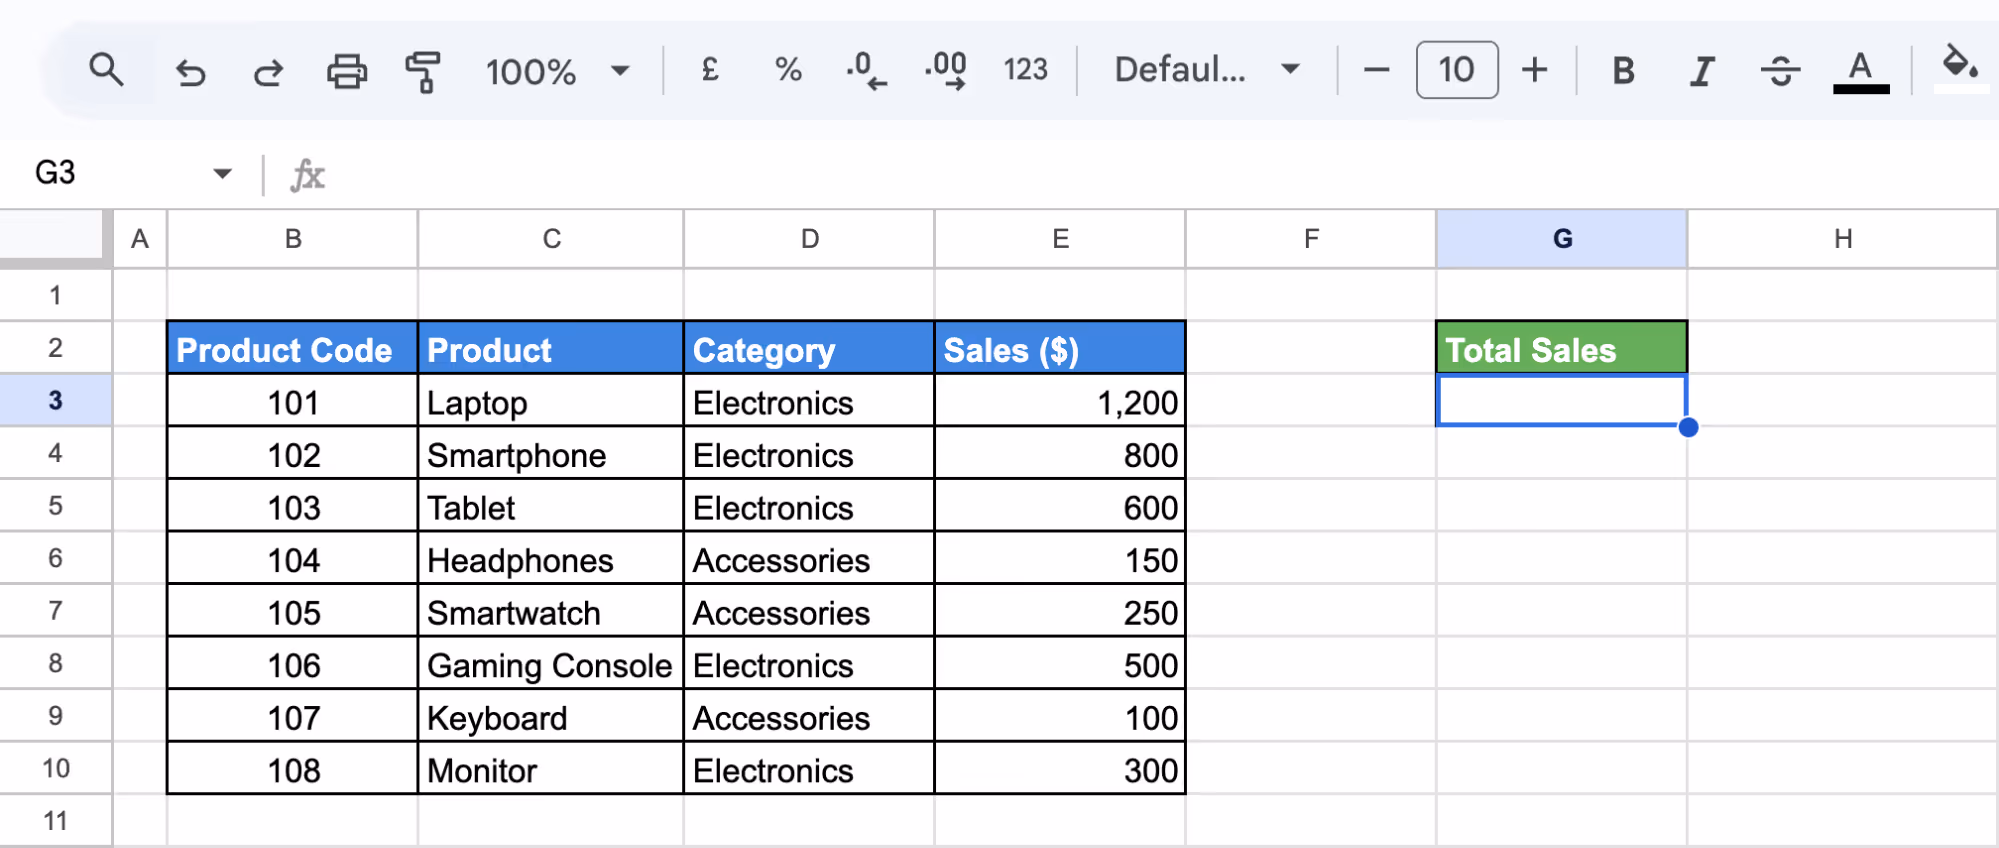Format as currency with pound icon
The width and height of the screenshot is (1999, 848).
[x=710, y=69]
